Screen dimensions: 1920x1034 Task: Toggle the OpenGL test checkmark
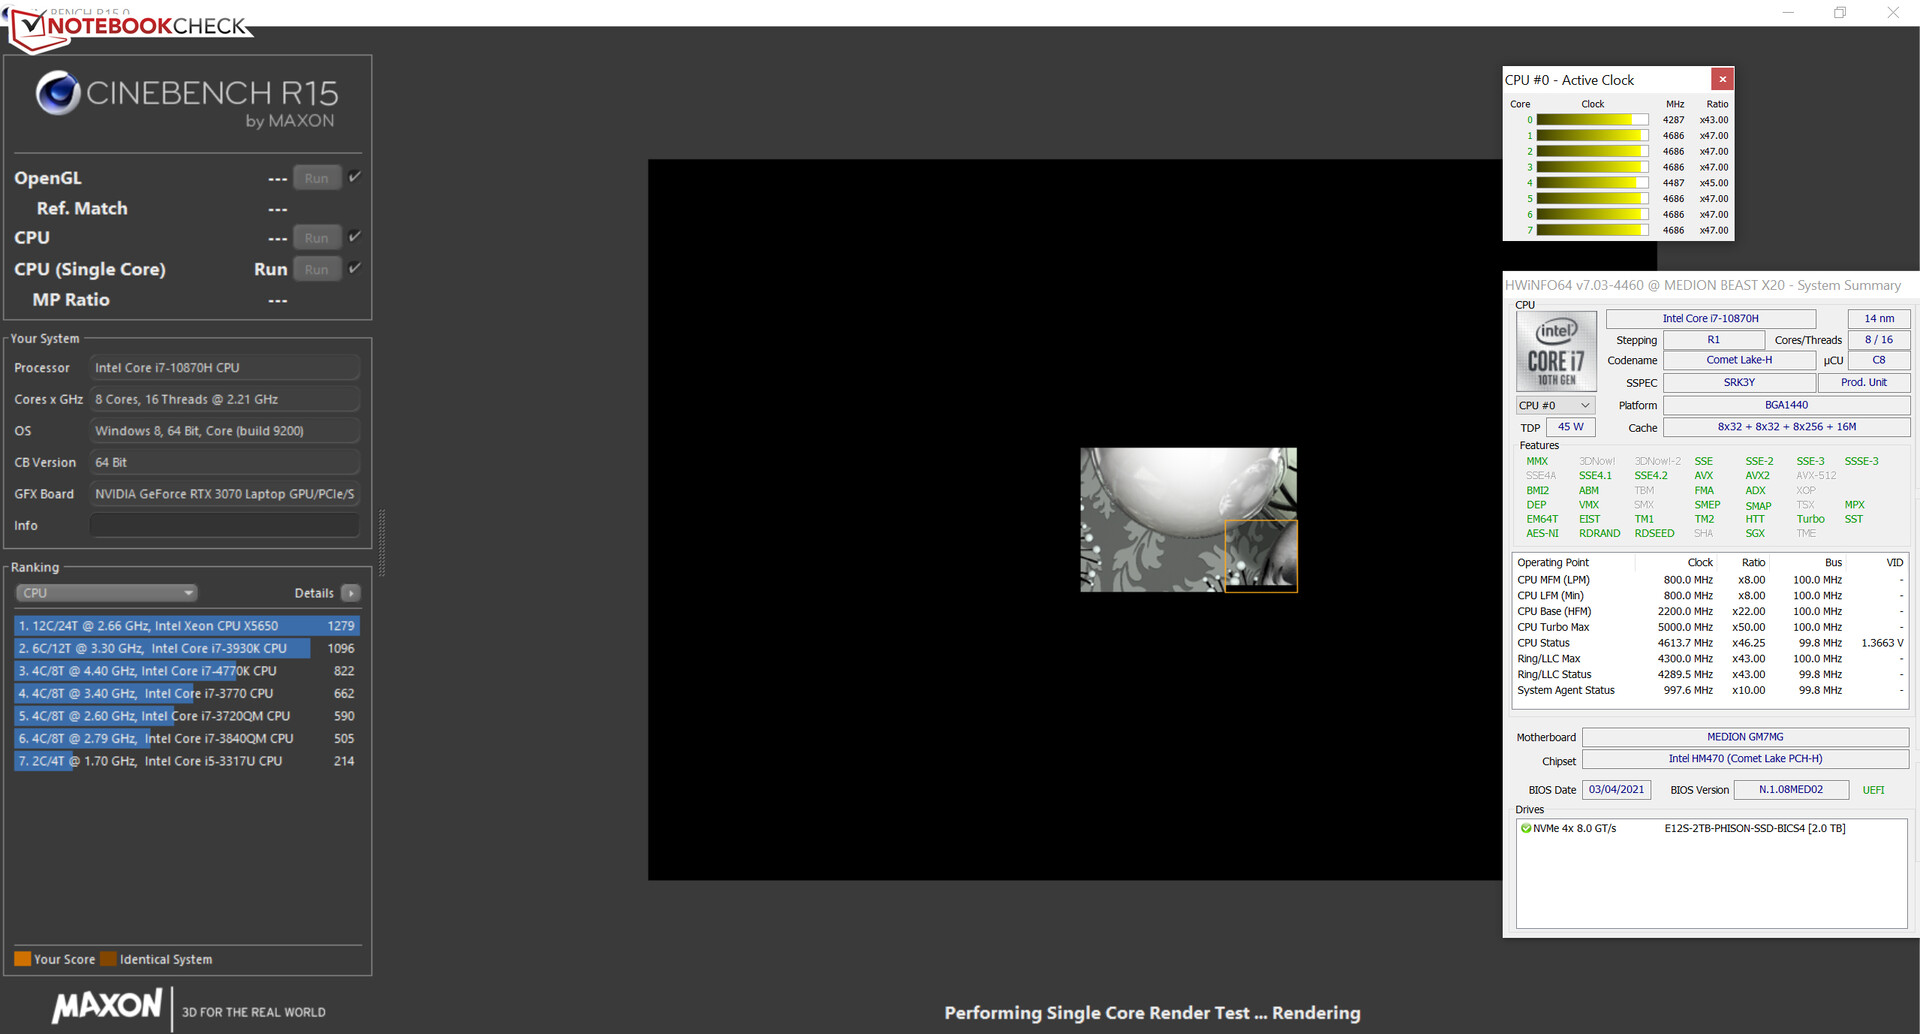click(355, 177)
